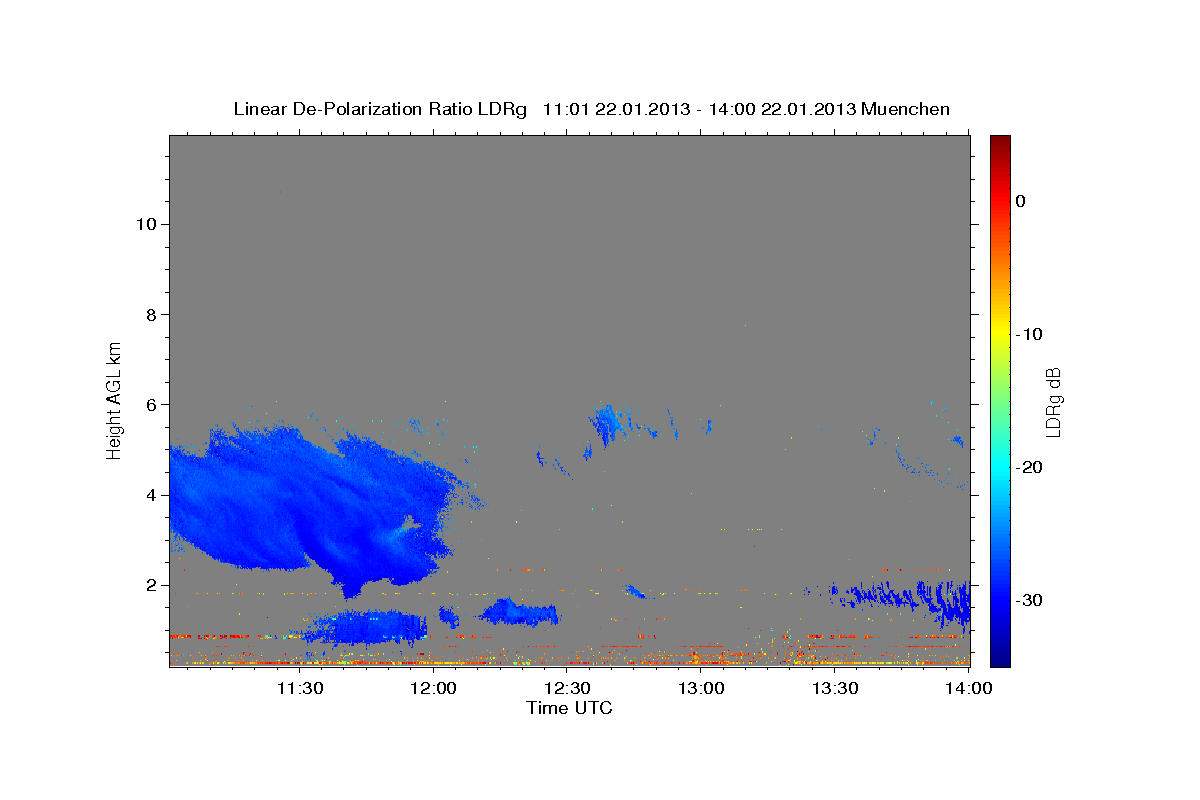Click the 13:00 time tick label

[702, 688]
